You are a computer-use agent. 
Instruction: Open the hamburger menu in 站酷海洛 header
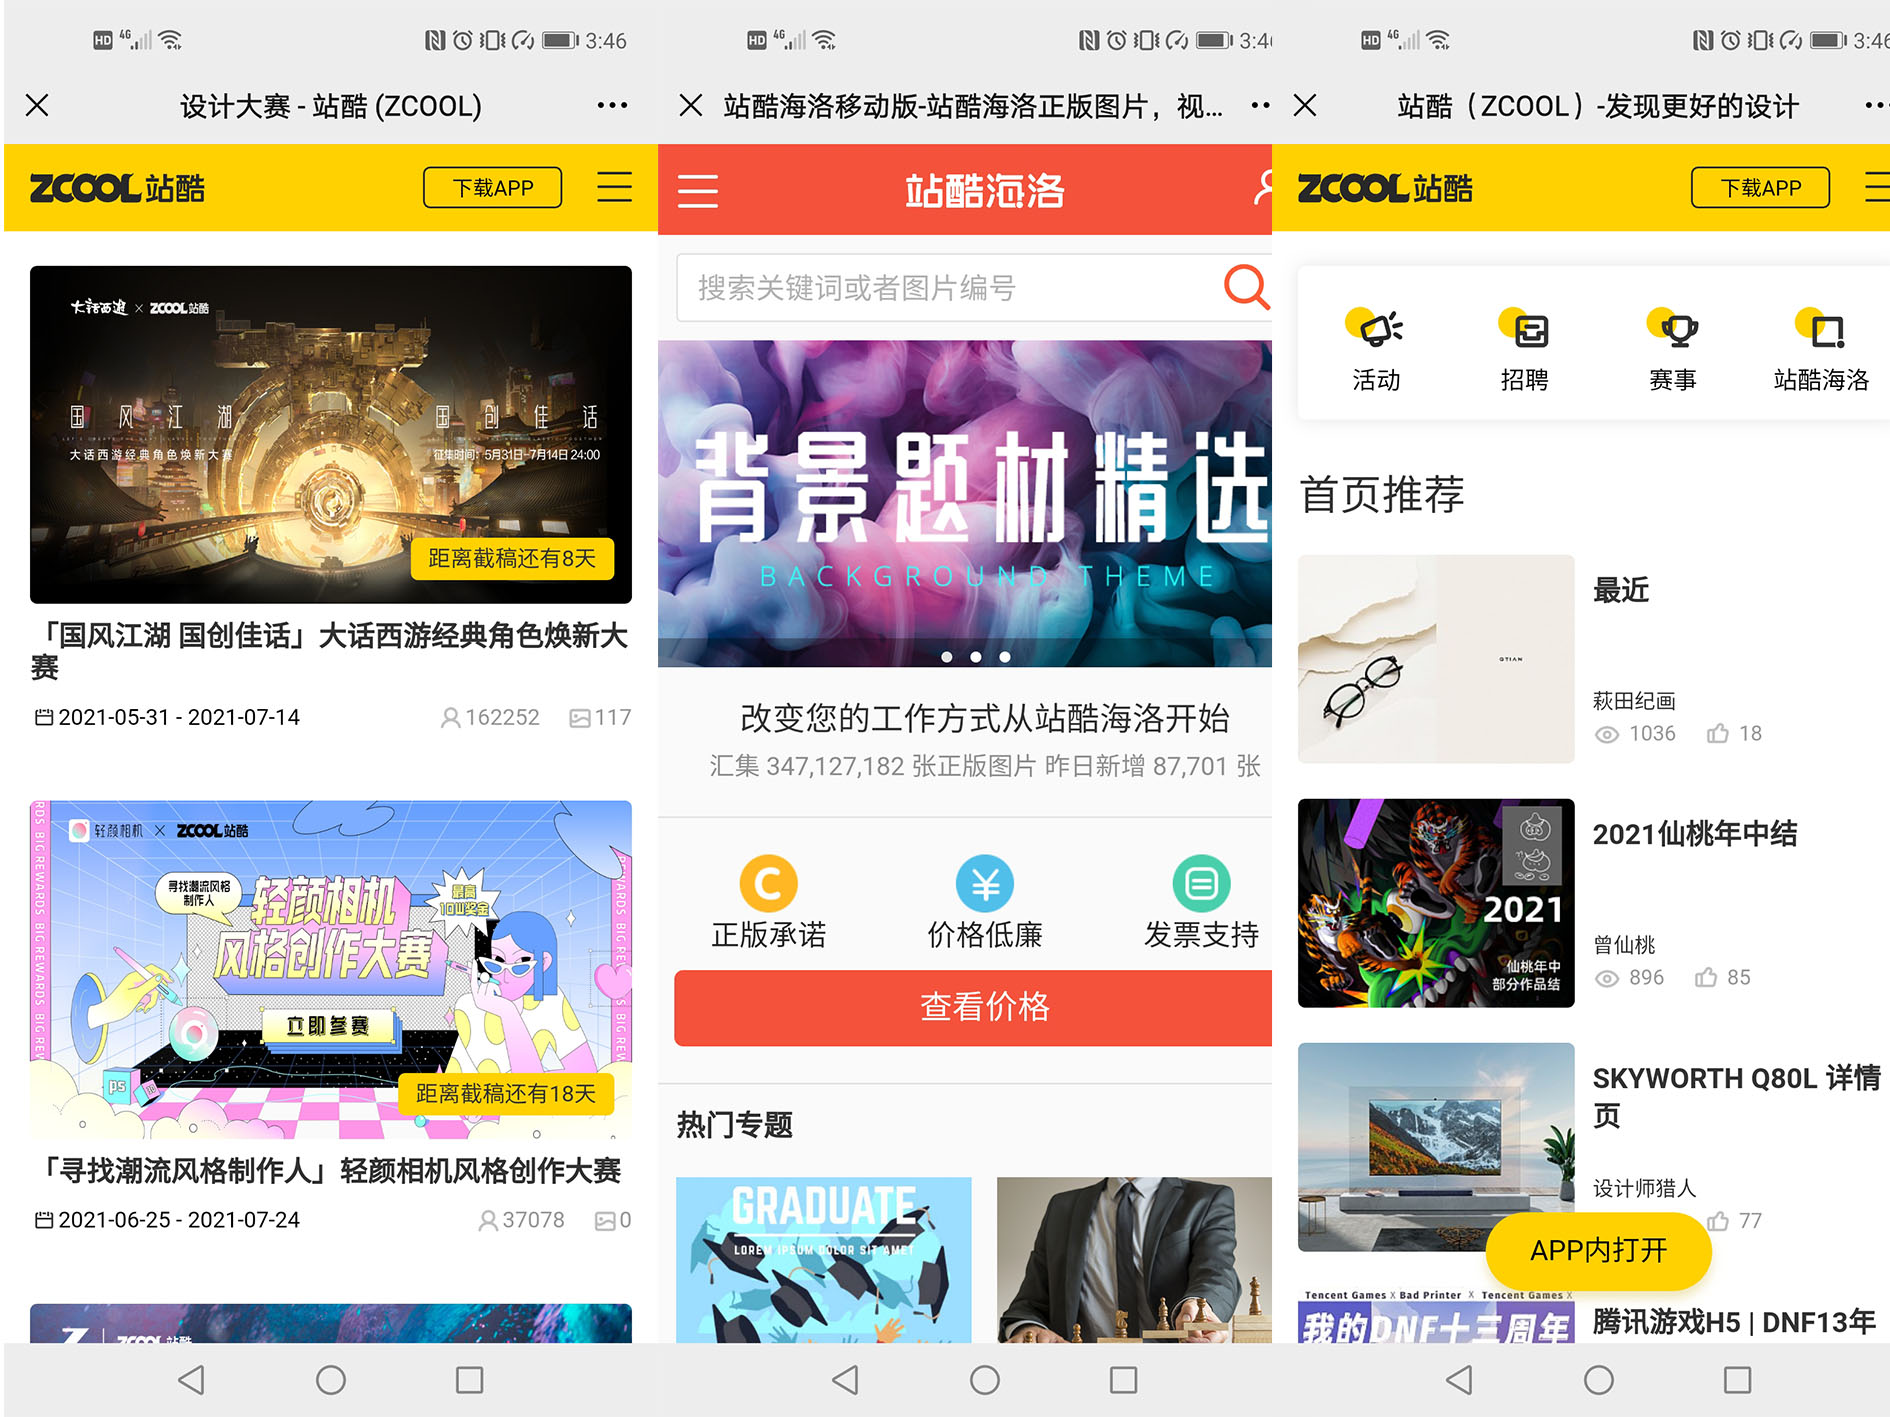(x=698, y=190)
